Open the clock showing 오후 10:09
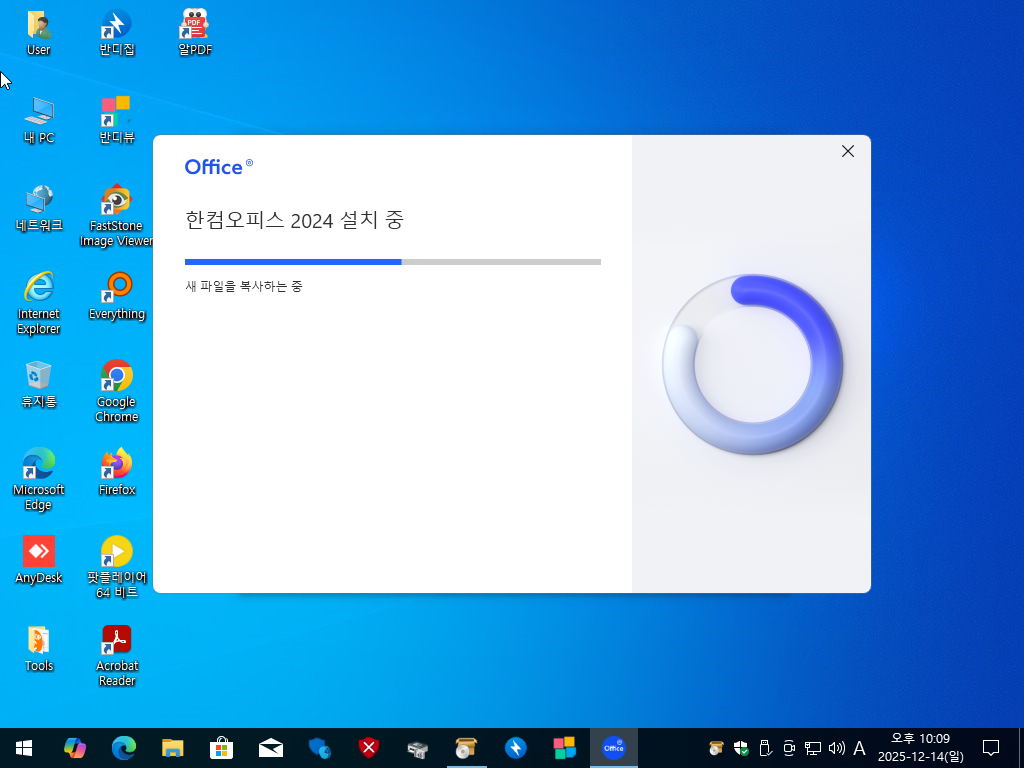This screenshot has height=768, width=1024. pyautogui.click(x=921, y=748)
